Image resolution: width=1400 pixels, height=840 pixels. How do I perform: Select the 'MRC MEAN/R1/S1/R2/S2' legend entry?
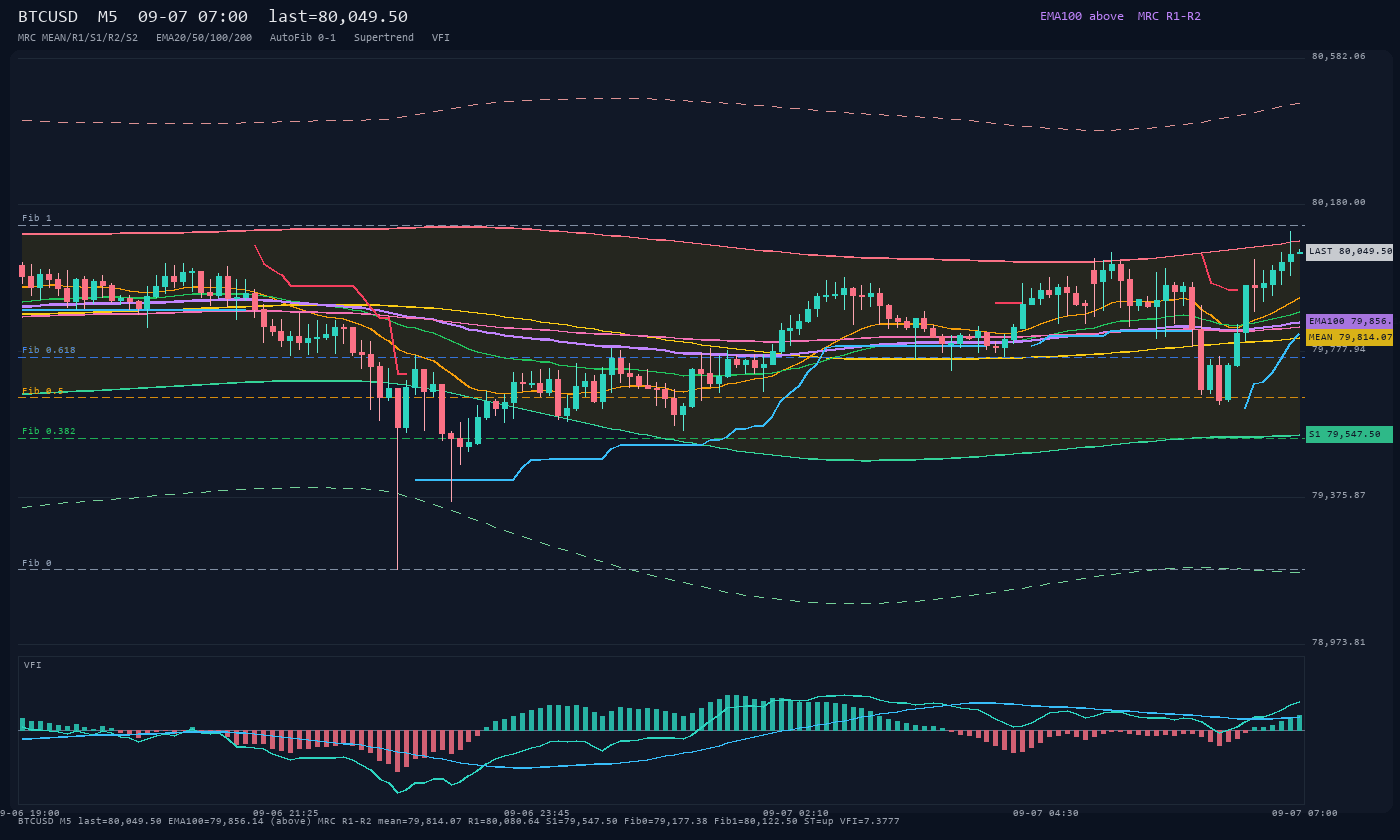(x=78, y=38)
